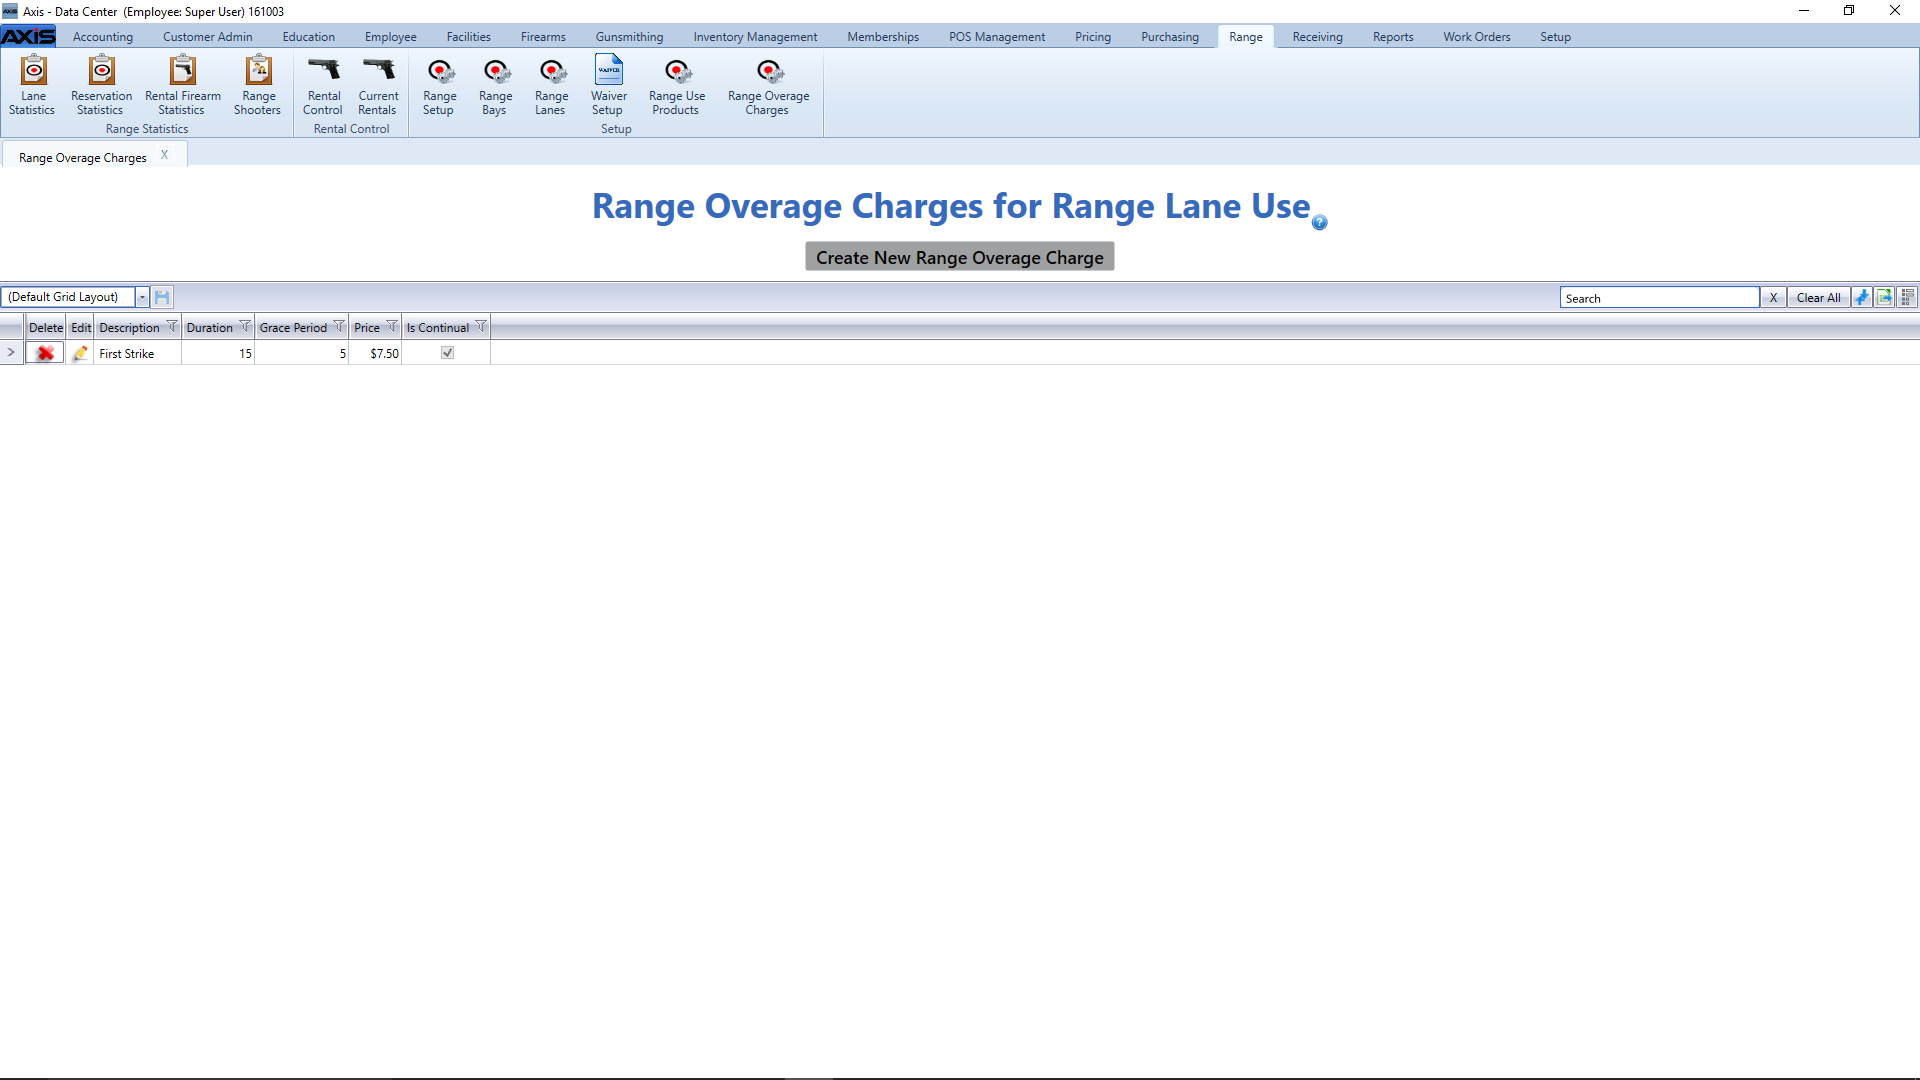Click the AXIS logo application button

(28, 37)
